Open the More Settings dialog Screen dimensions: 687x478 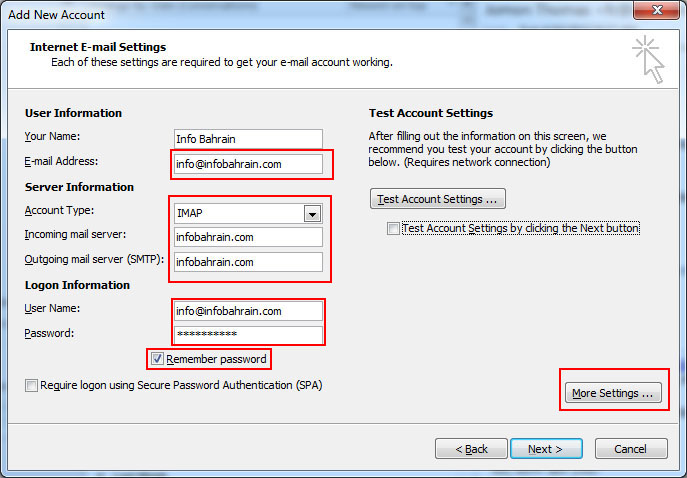(x=614, y=393)
